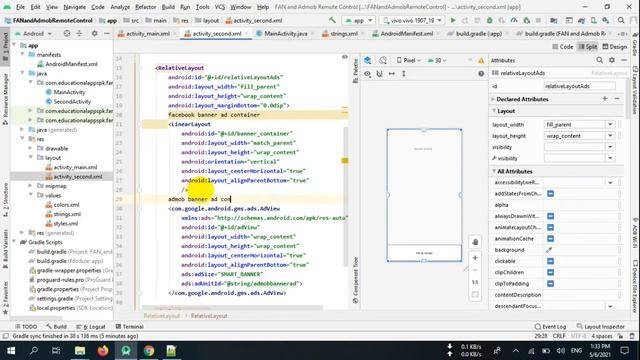Open the vivo device selector dropdown
The width and height of the screenshot is (640, 360).
point(411,20)
